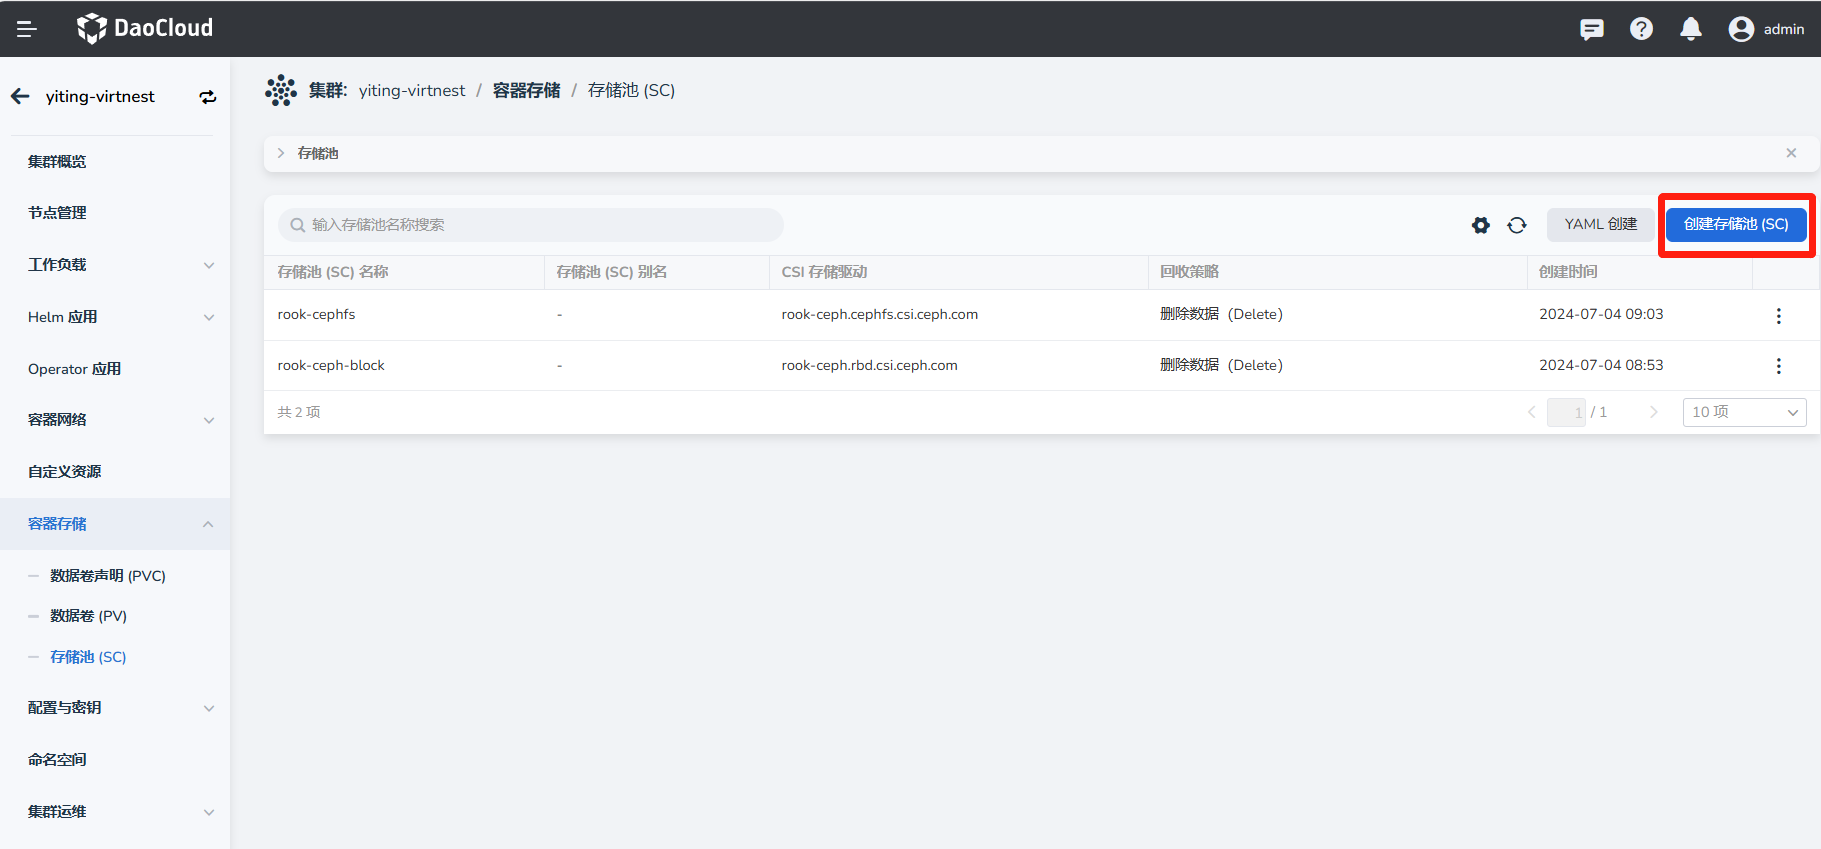Focus the storage pool name search box

pos(530,225)
